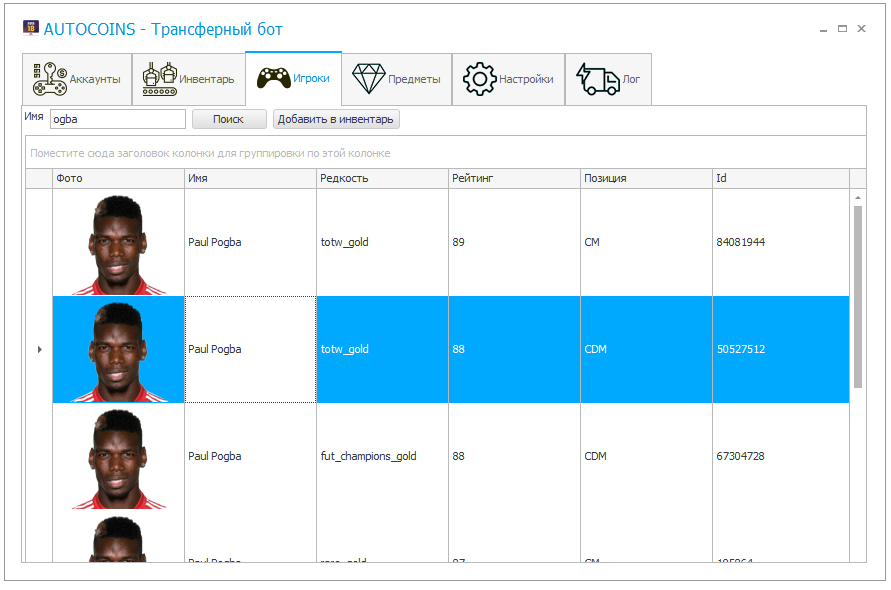Click Pogba photo in the highlighted row
Screen dimensions: 891x590
(x=119, y=352)
